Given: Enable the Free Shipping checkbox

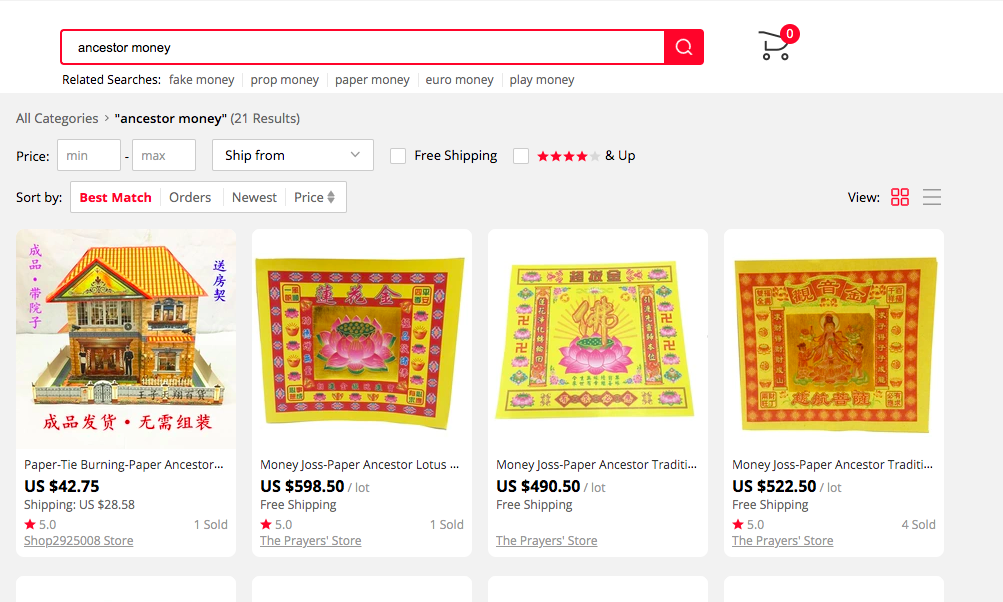Looking at the screenshot, I should tap(398, 156).
